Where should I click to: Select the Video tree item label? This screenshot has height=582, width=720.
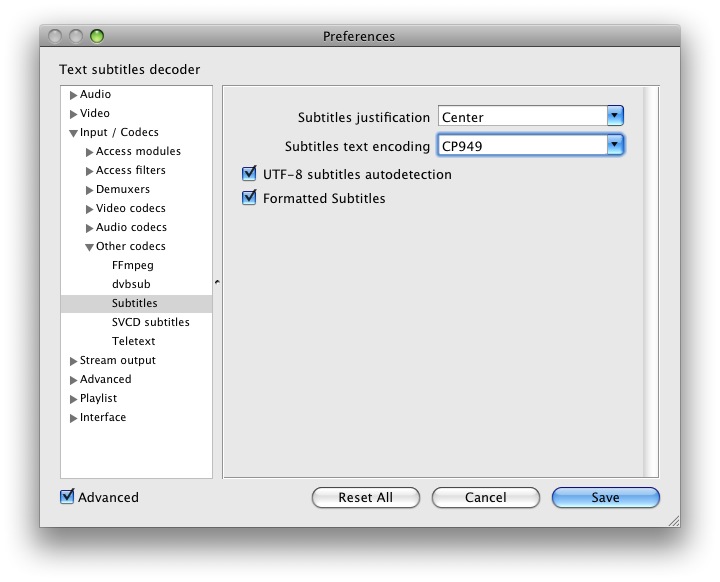click(95, 113)
